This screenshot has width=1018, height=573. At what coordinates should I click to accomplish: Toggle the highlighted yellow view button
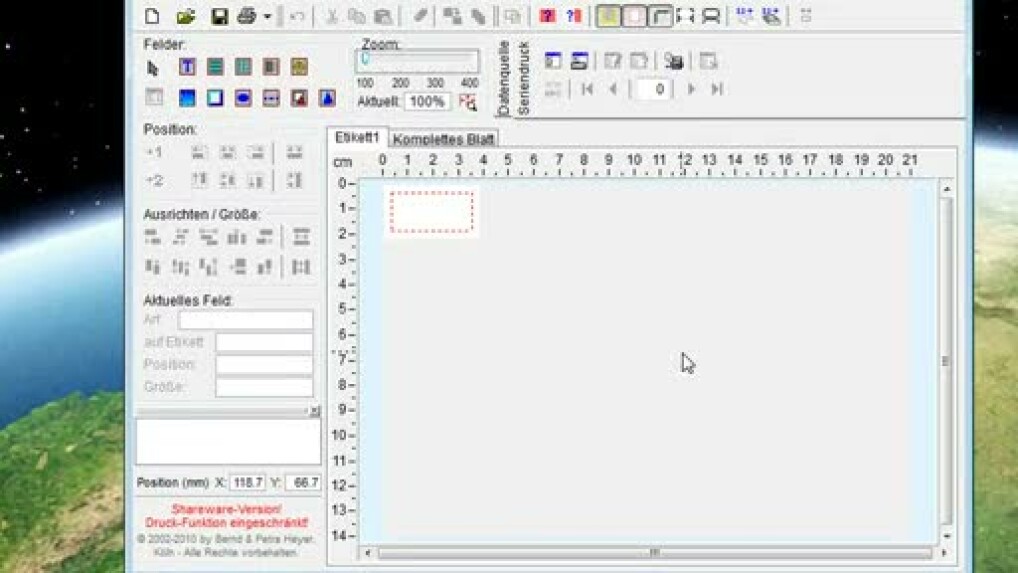(x=608, y=16)
